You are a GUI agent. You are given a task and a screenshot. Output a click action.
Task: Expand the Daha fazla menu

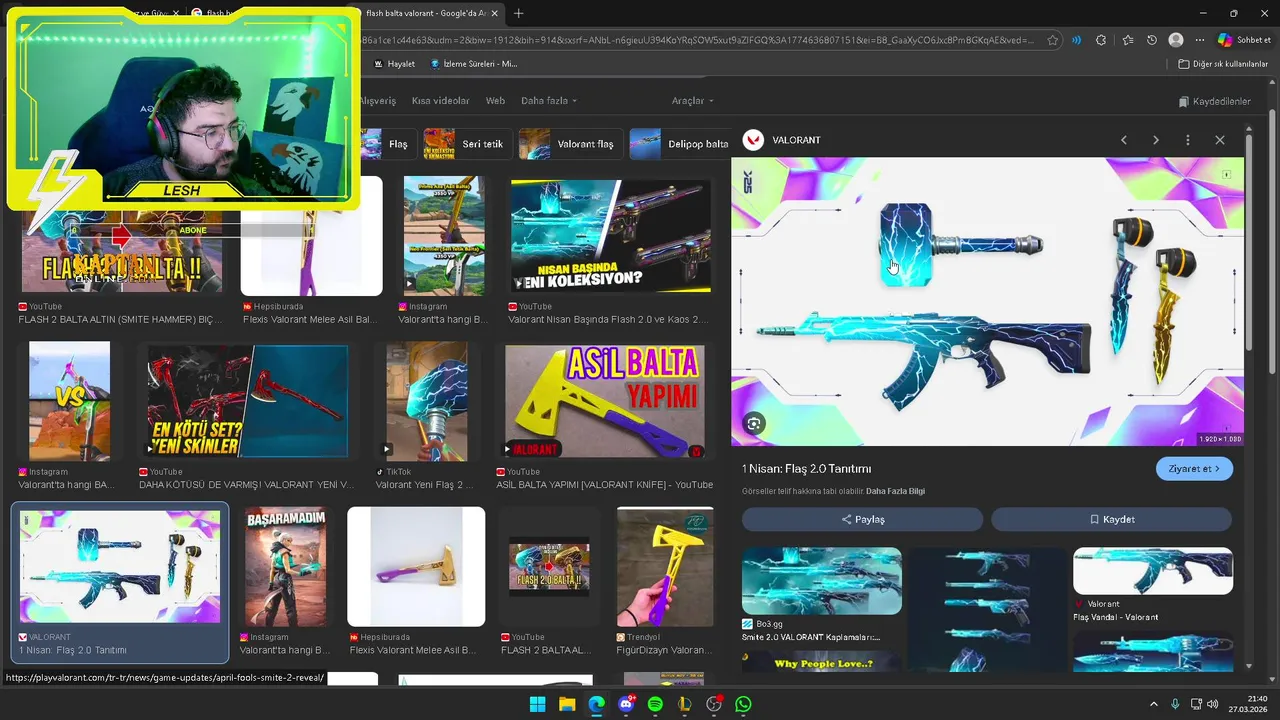click(549, 101)
